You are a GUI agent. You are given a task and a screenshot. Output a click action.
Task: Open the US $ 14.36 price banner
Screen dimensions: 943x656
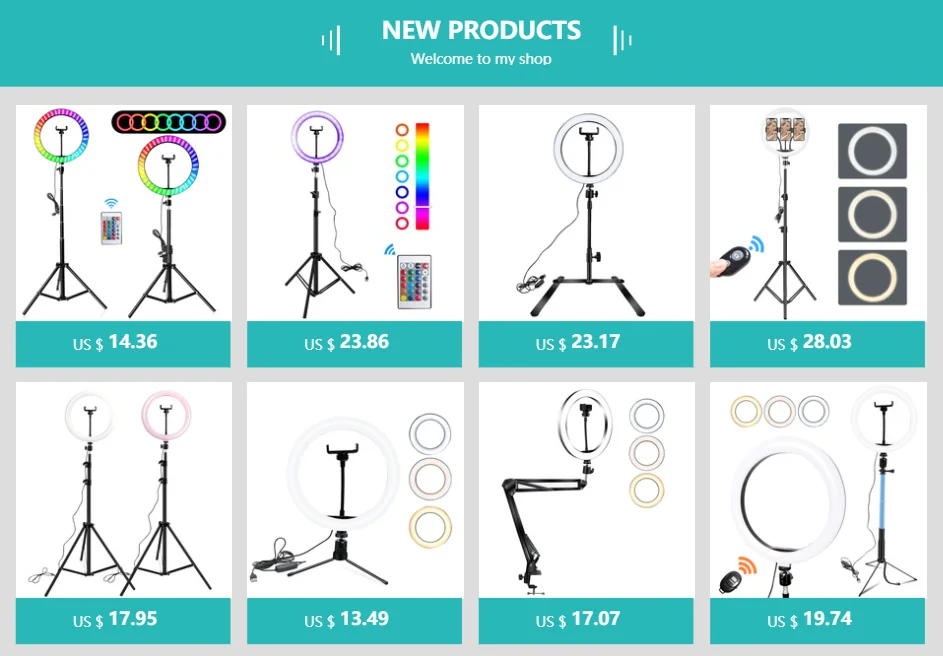123,344
